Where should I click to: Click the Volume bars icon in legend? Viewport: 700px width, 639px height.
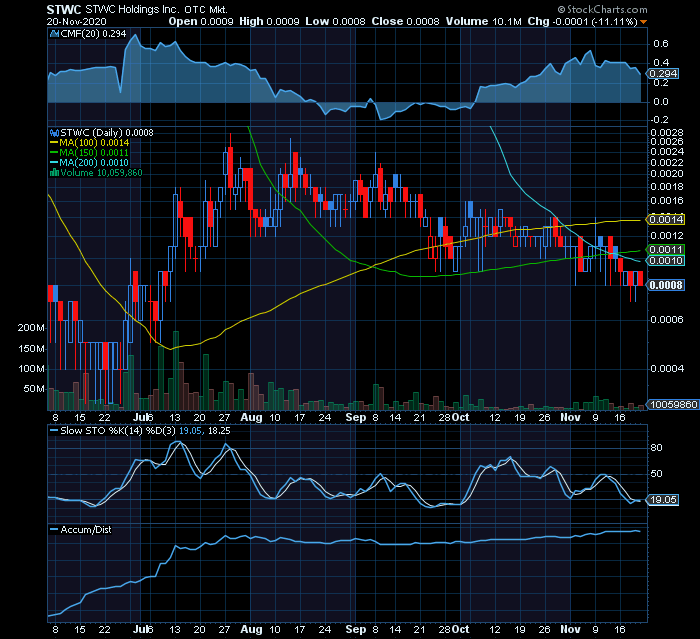[x=54, y=173]
